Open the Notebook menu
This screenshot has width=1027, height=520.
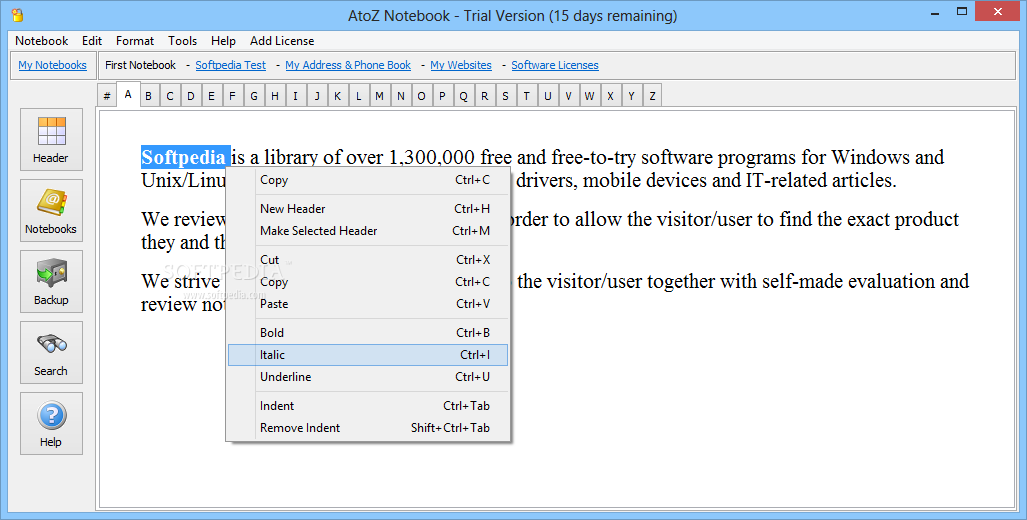[x=41, y=41]
